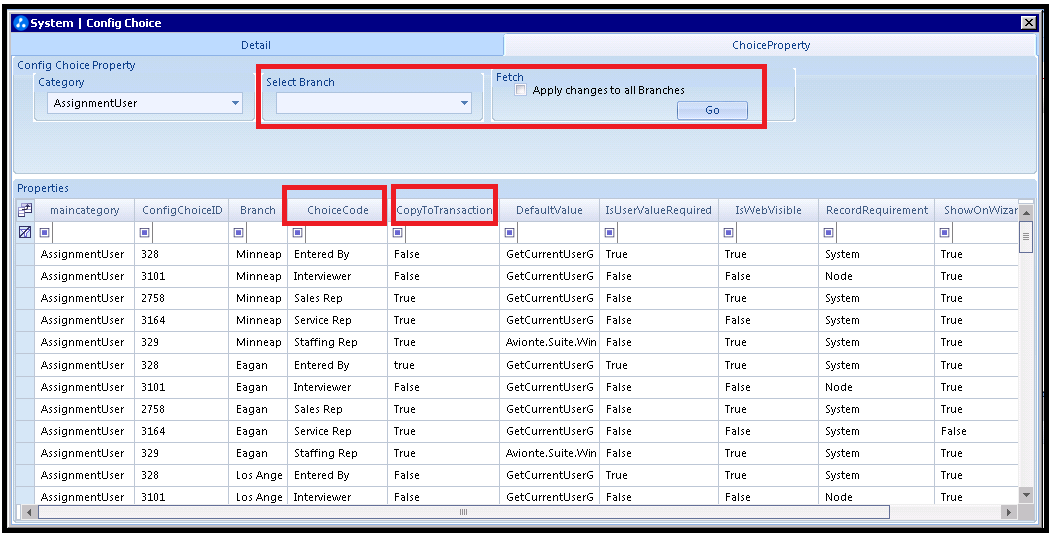Sort by the CopyToTransaction column header
1054x539 pixels.
pos(444,210)
